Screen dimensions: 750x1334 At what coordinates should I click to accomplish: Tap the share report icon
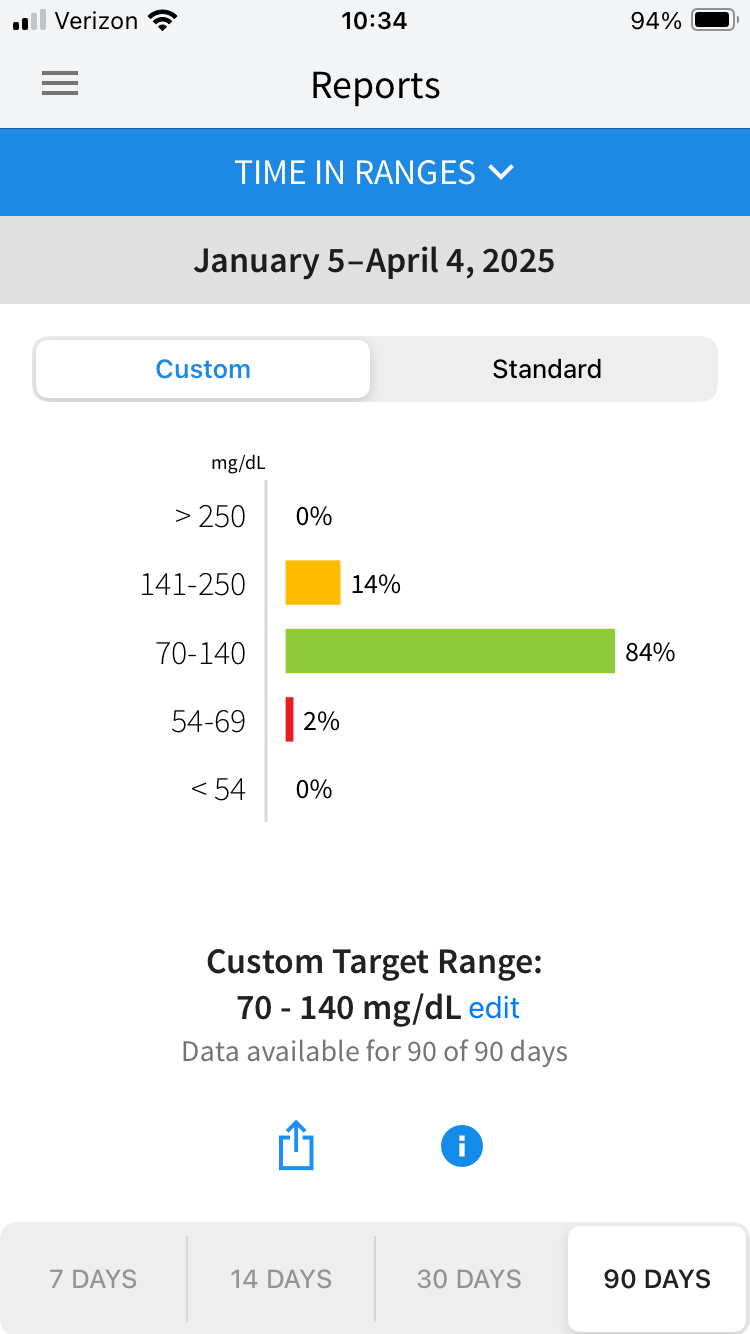point(296,1145)
